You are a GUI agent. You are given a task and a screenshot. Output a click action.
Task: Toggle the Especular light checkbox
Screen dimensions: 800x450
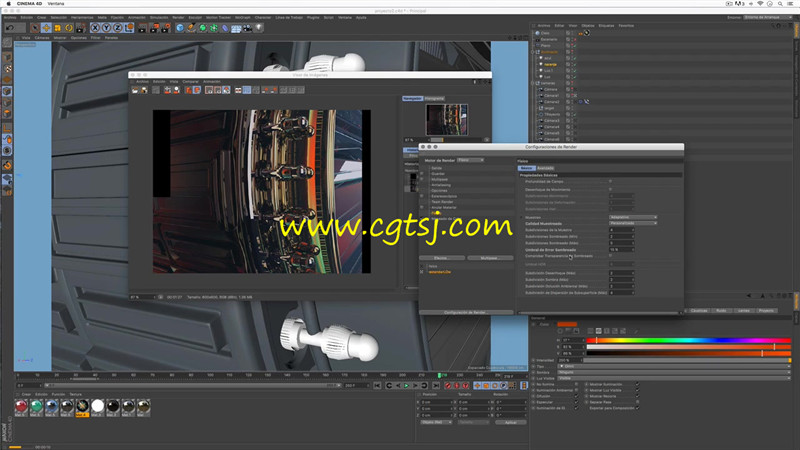577,402
